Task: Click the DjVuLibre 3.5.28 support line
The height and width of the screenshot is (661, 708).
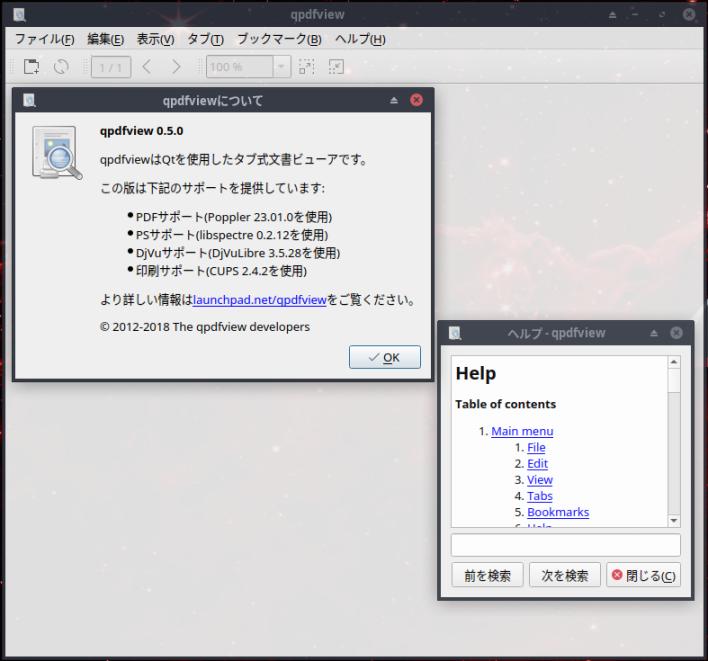Action: point(238,253)
